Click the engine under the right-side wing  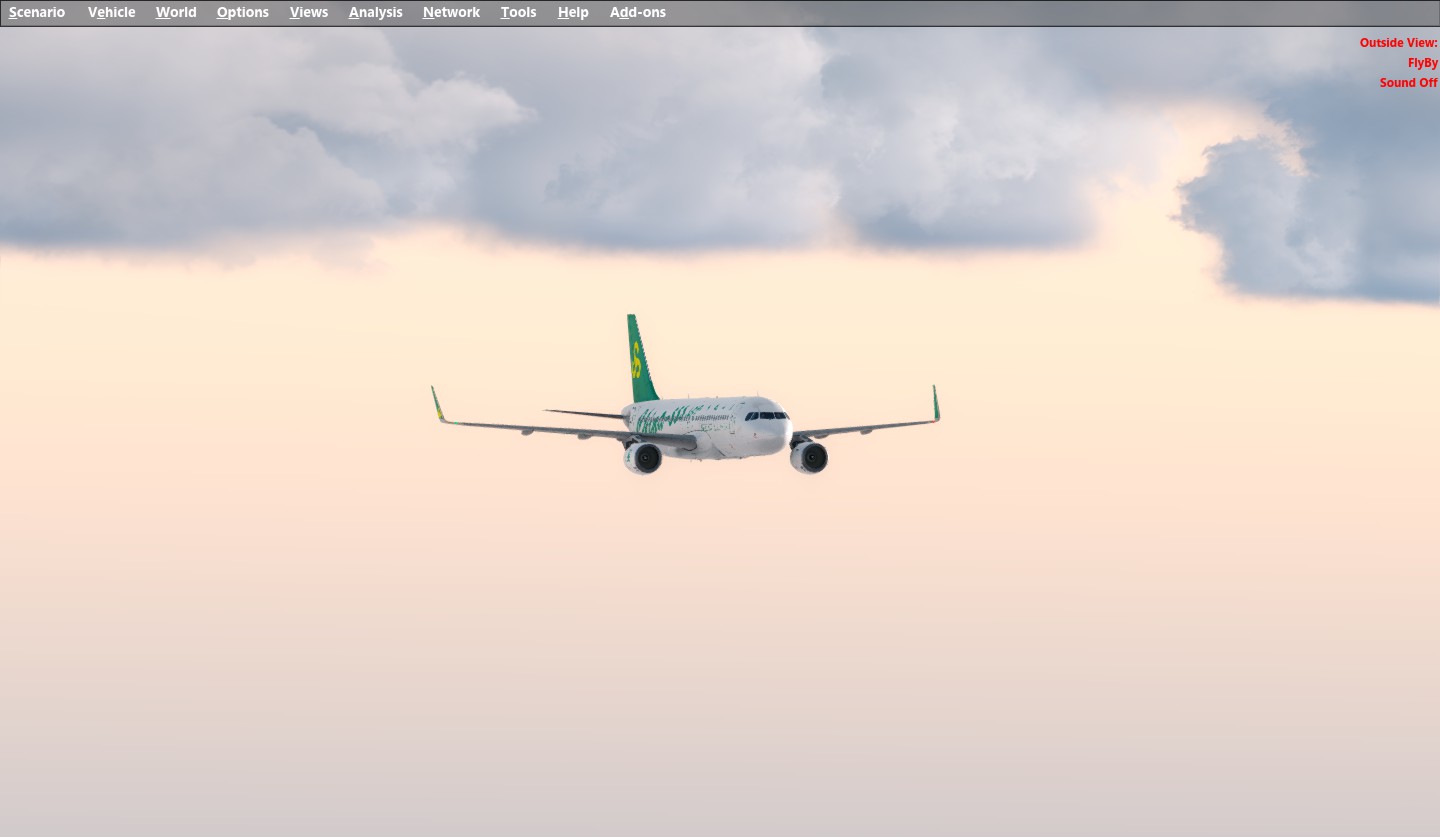pos(809,457)
